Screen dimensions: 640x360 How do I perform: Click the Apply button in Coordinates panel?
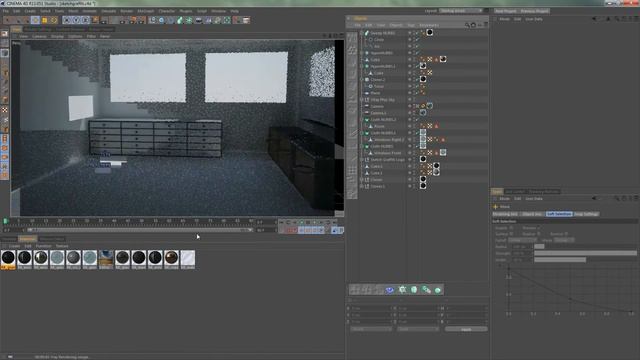pos(466,329)
